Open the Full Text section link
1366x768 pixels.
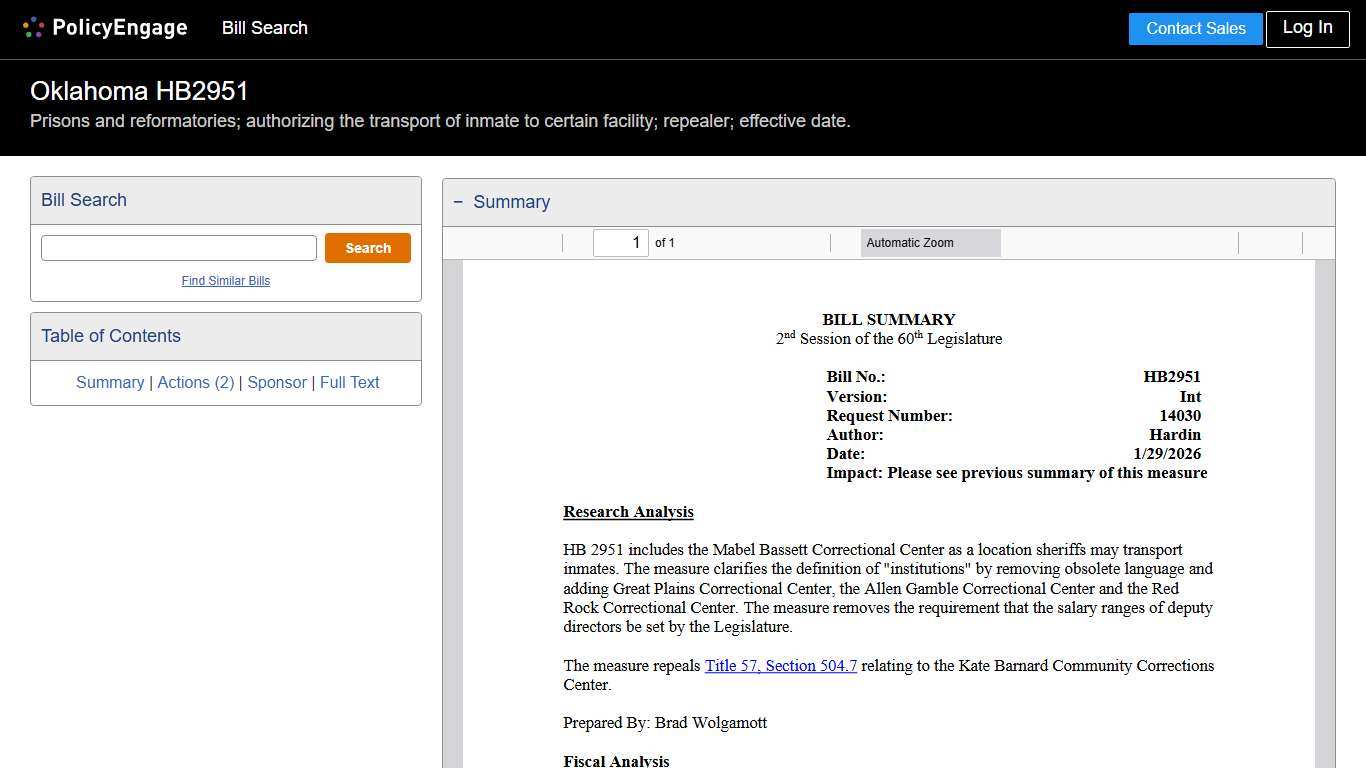click(349, 382)
